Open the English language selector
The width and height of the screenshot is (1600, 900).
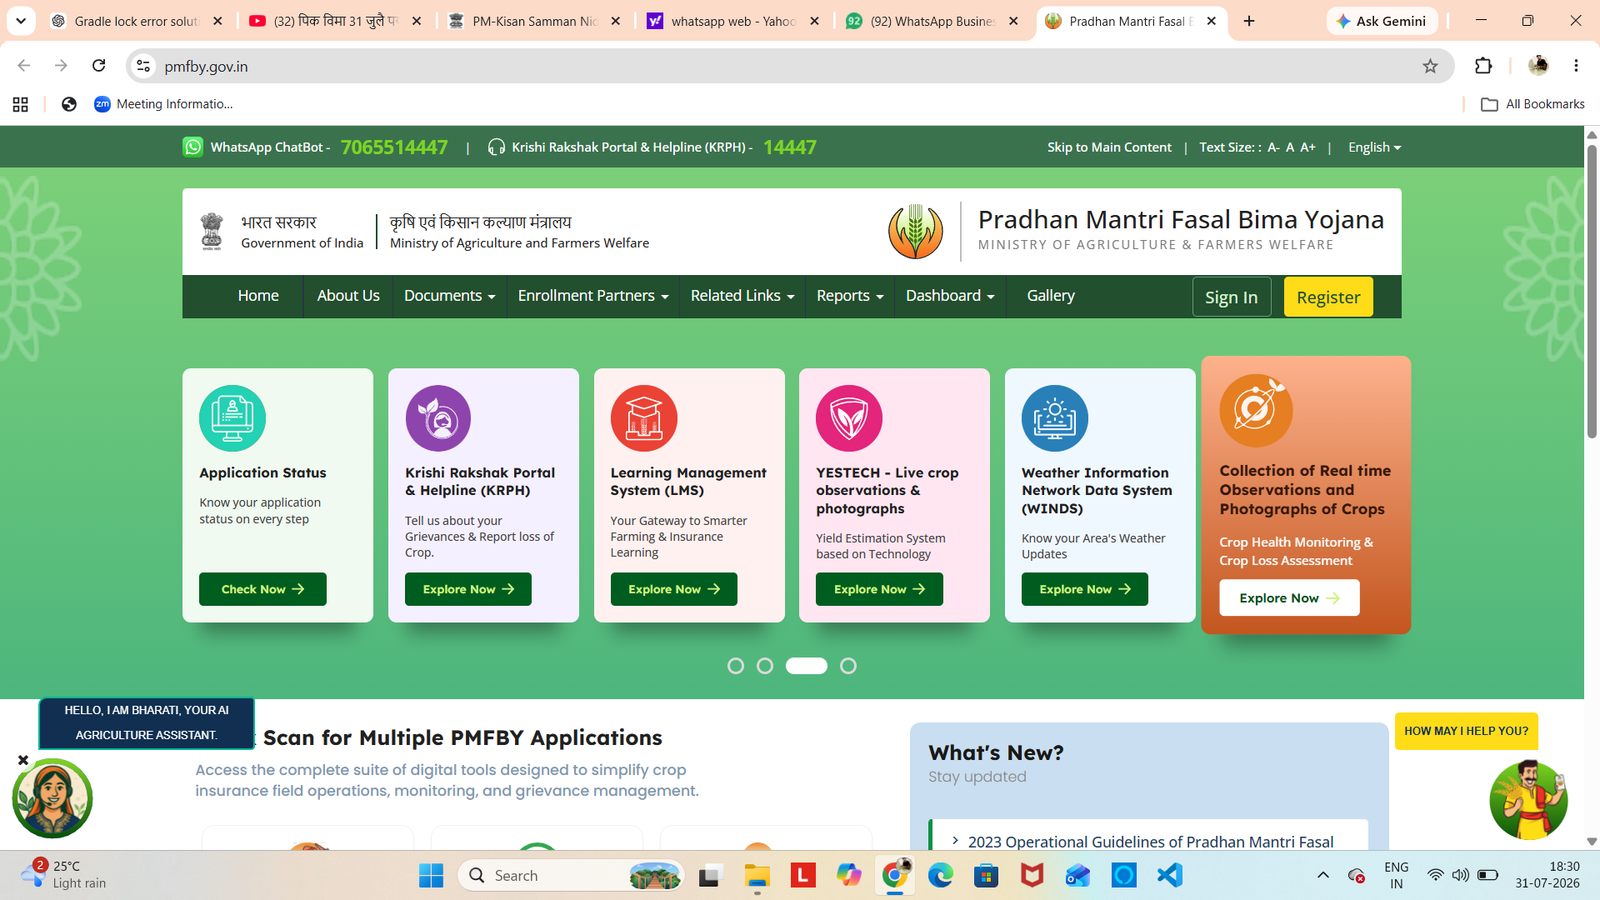pos(1374,147)
